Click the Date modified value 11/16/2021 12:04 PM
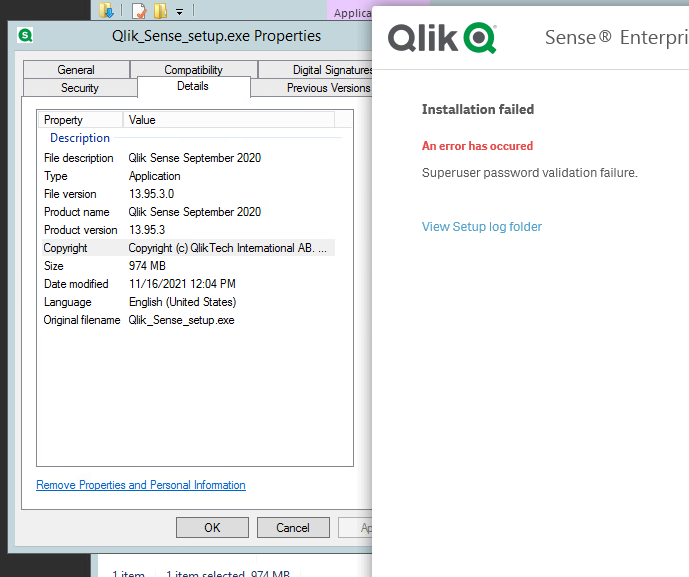This screenshot has width=689, height=577. pos(182,284)
